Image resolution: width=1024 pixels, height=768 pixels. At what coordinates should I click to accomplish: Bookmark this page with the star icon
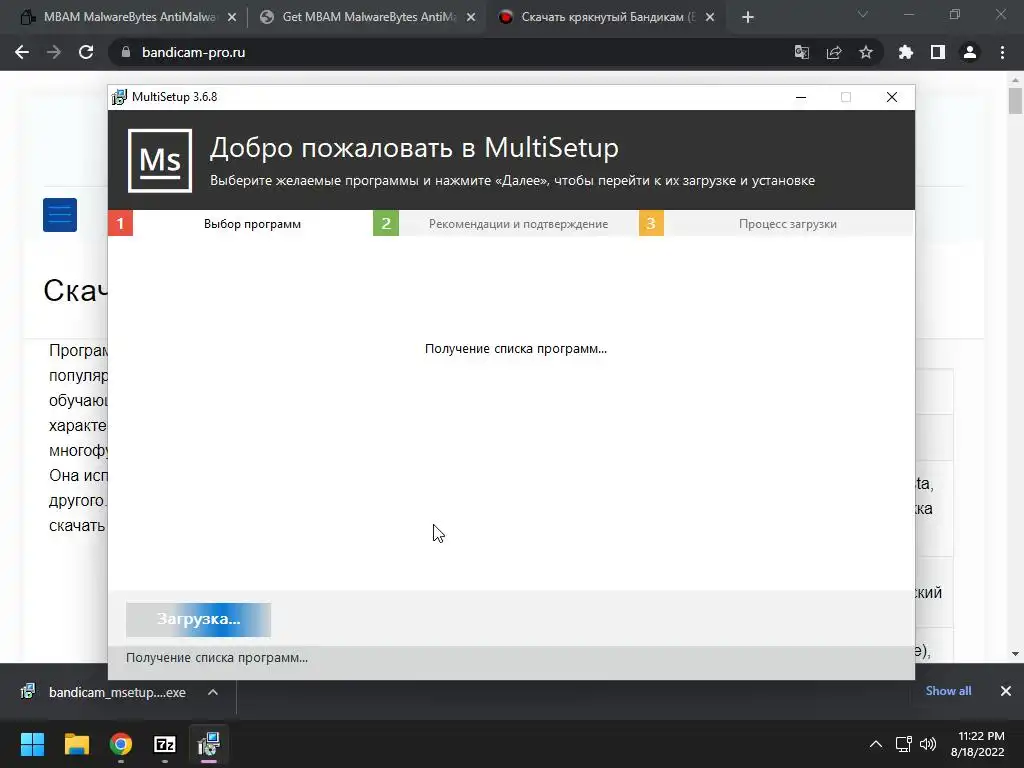(x=866, y=52)
